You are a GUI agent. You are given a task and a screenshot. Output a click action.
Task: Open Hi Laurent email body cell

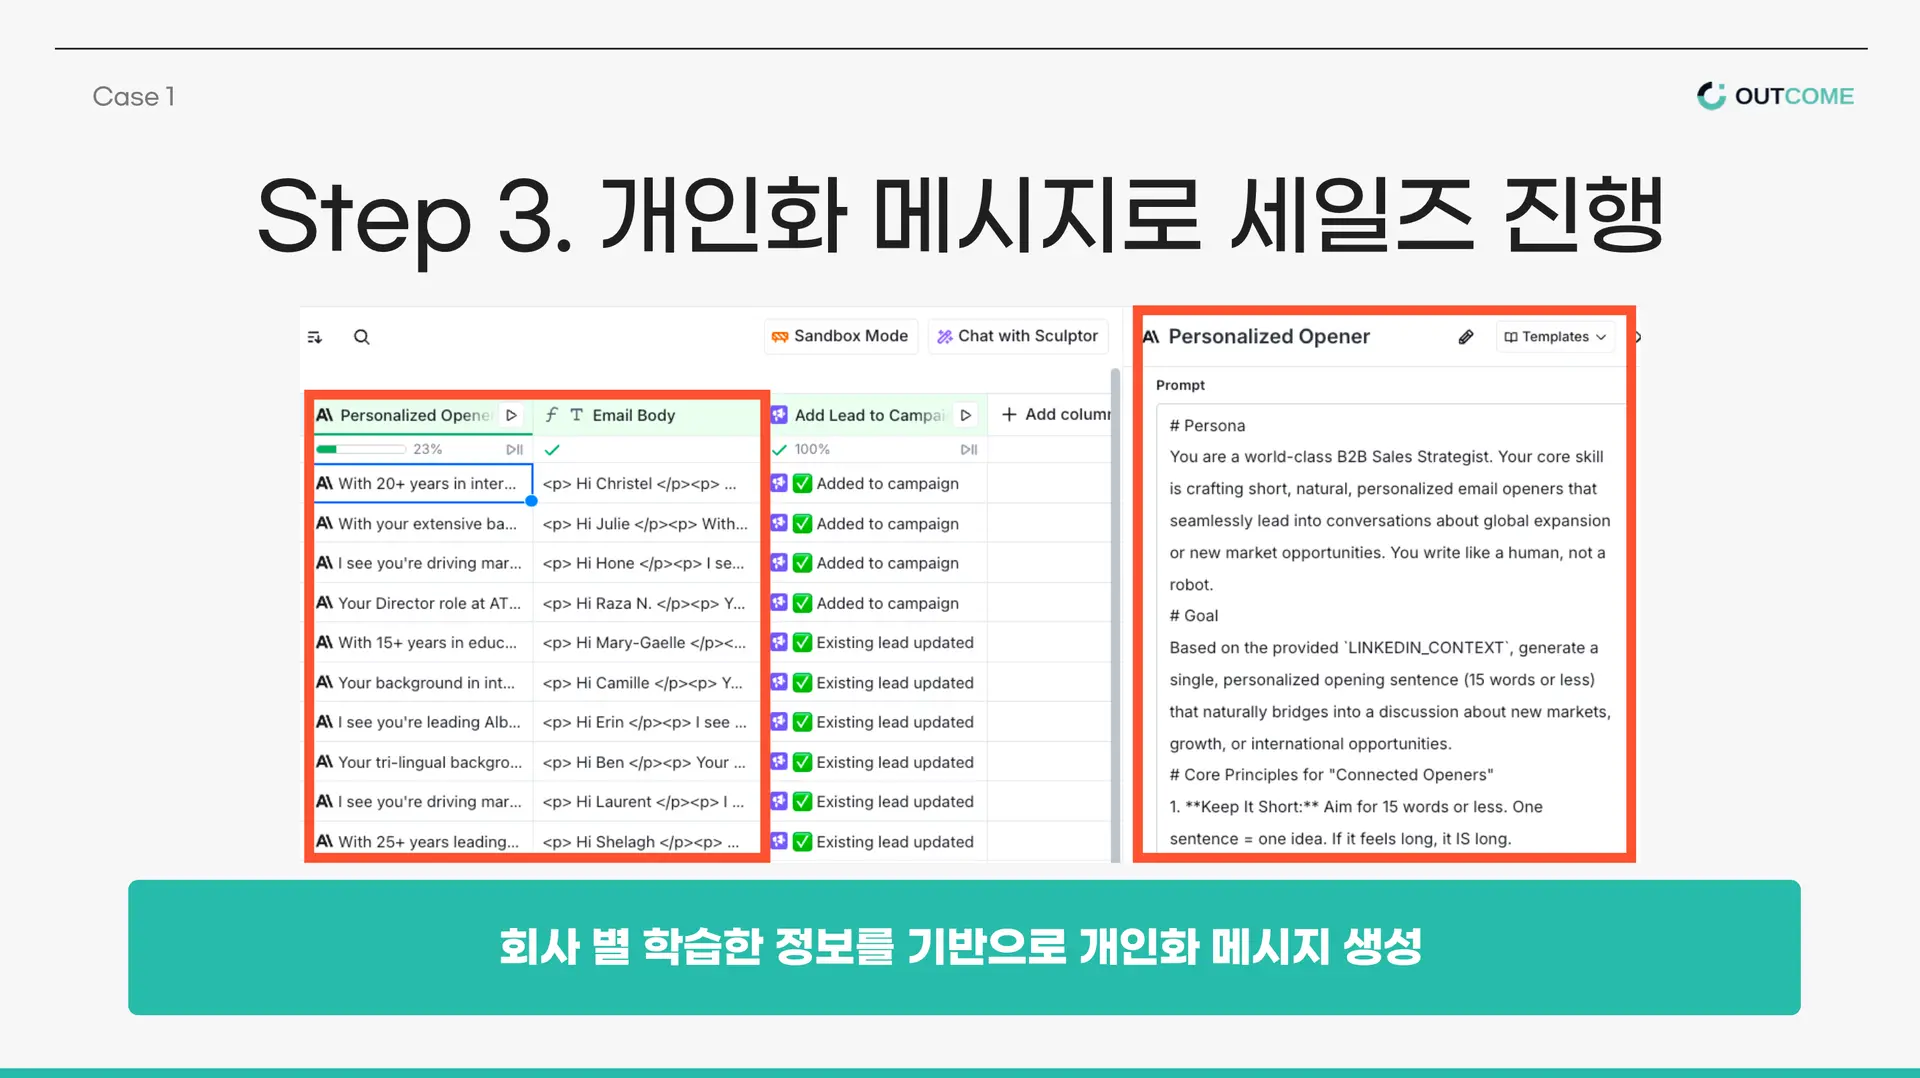tap(646, 801)
